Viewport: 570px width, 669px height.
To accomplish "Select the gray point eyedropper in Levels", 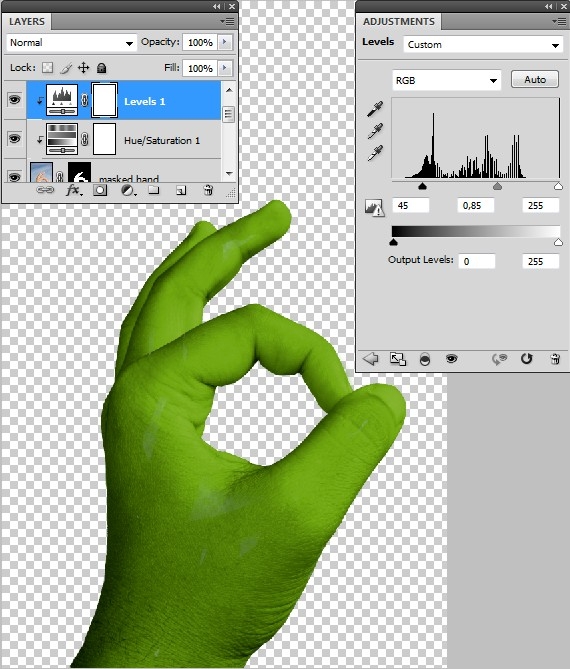I will tap(375, 131).
